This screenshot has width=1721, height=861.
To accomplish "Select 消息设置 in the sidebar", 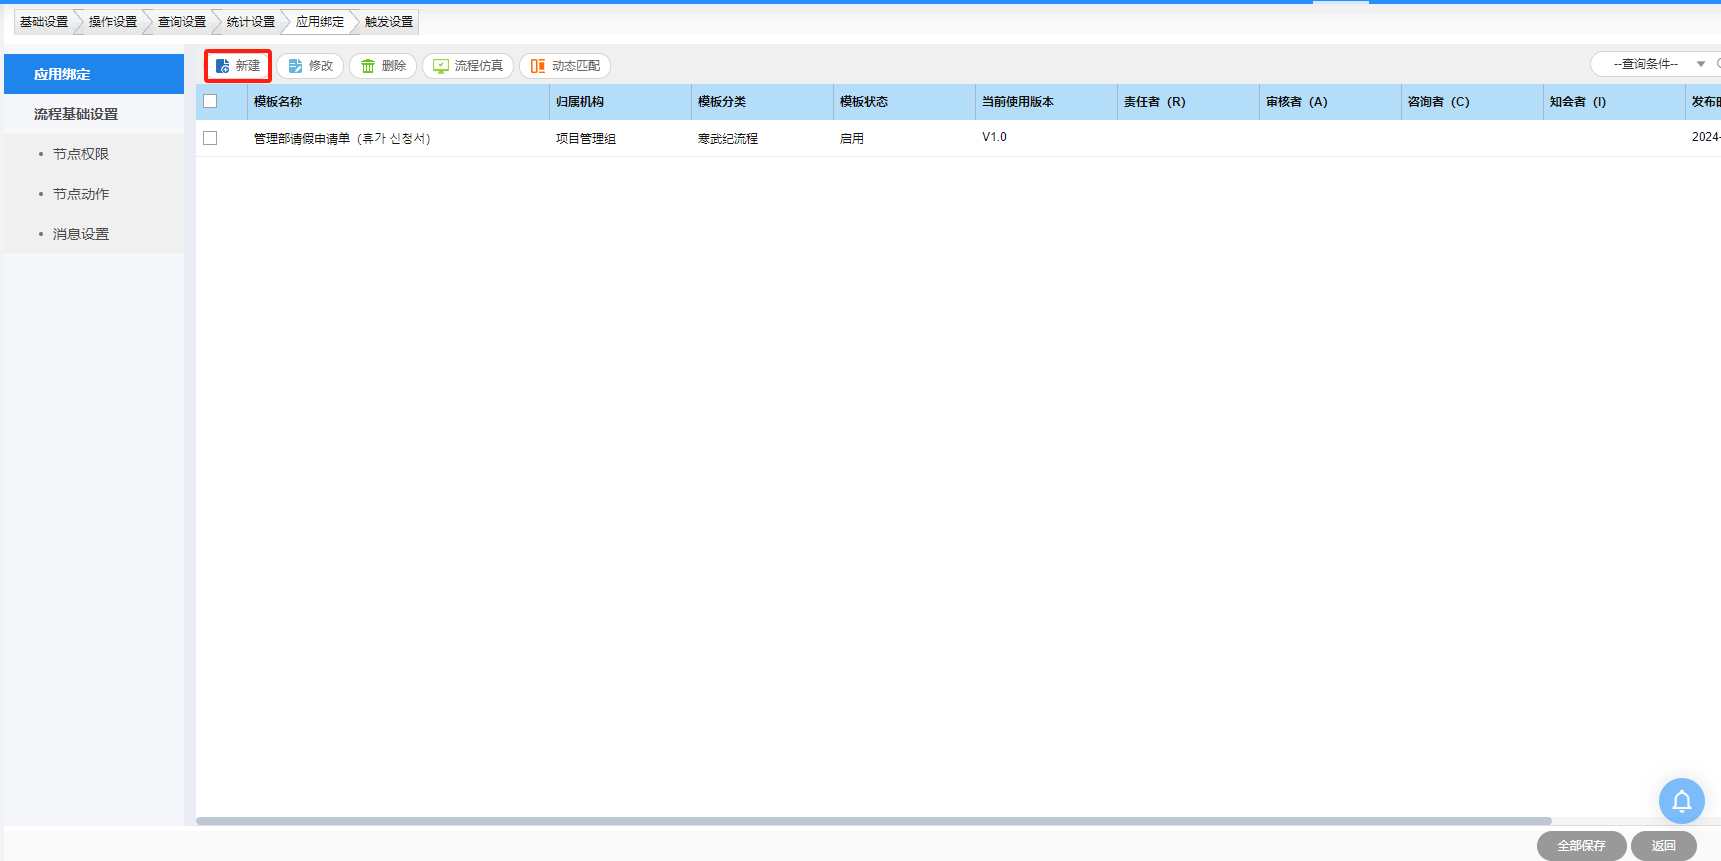I will pyautogui.click(x=81, y=234).
